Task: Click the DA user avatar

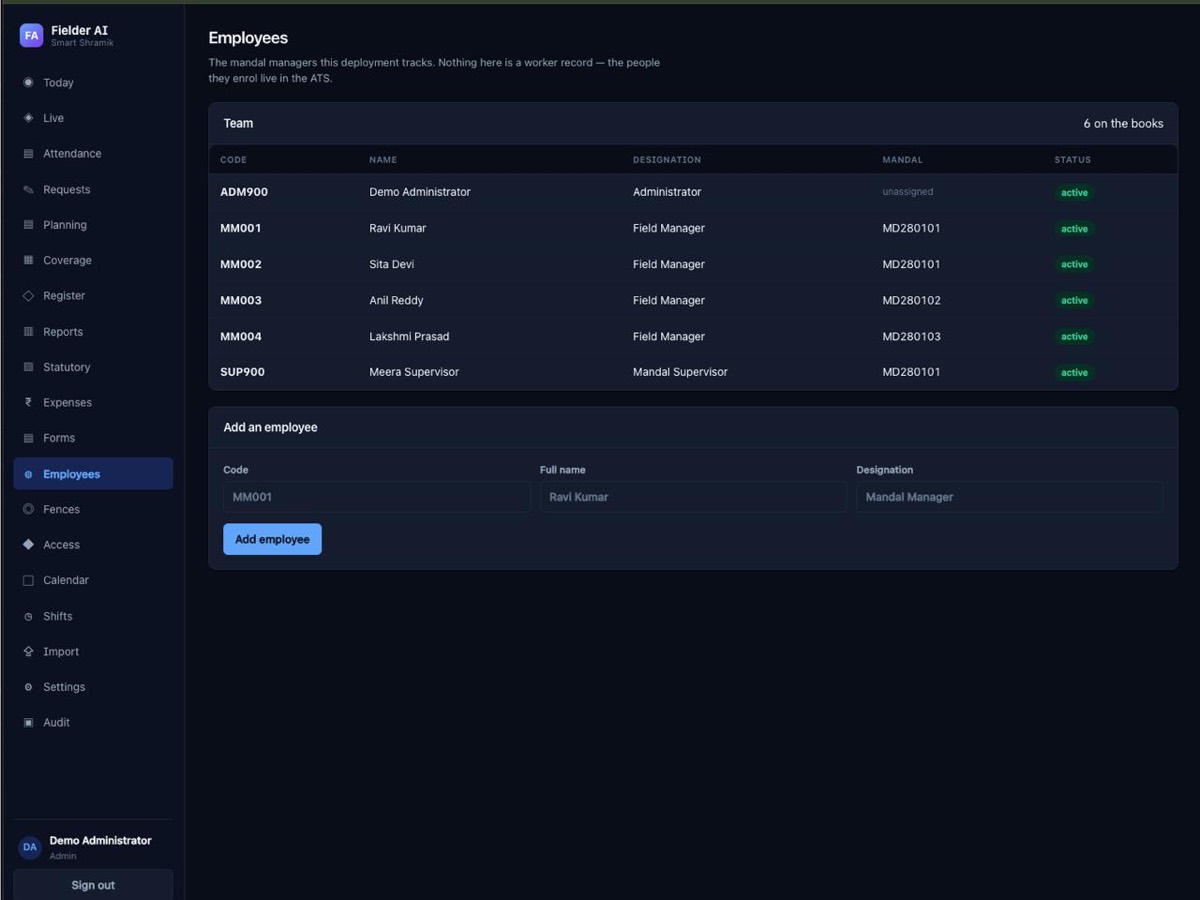Action: [30, 847]
